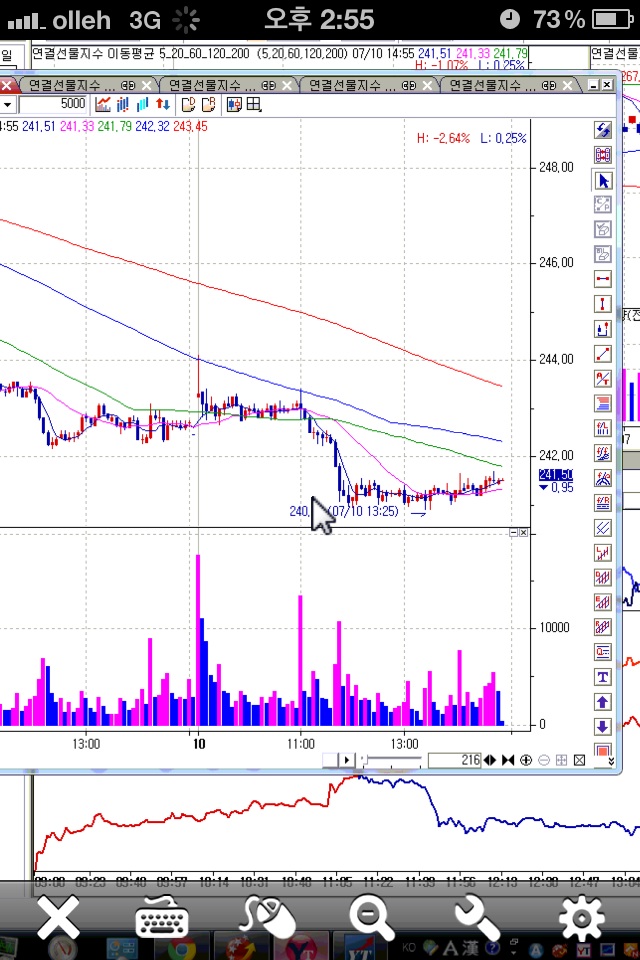Click the 216 bar count input field
Image resolution: width=640 pixels, height=960 pixels.
(455, 761)
